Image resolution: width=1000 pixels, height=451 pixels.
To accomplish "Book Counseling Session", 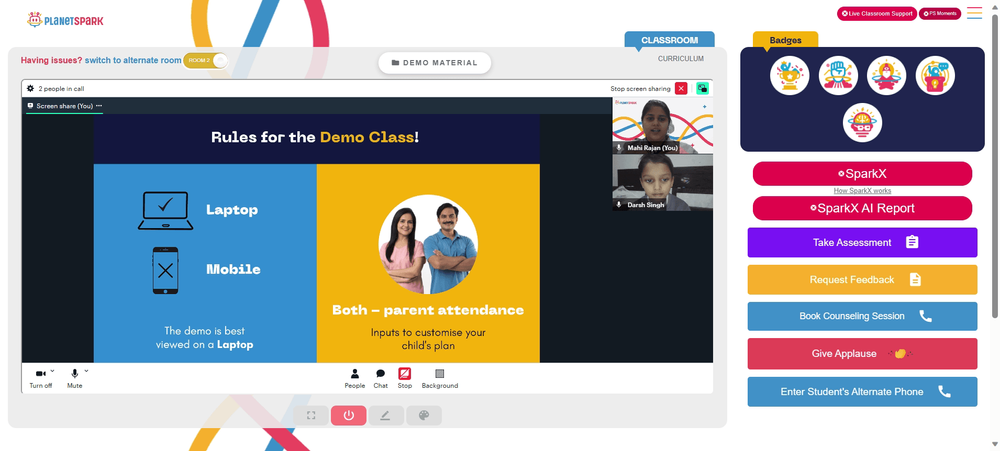I will [x=862, y=316].
